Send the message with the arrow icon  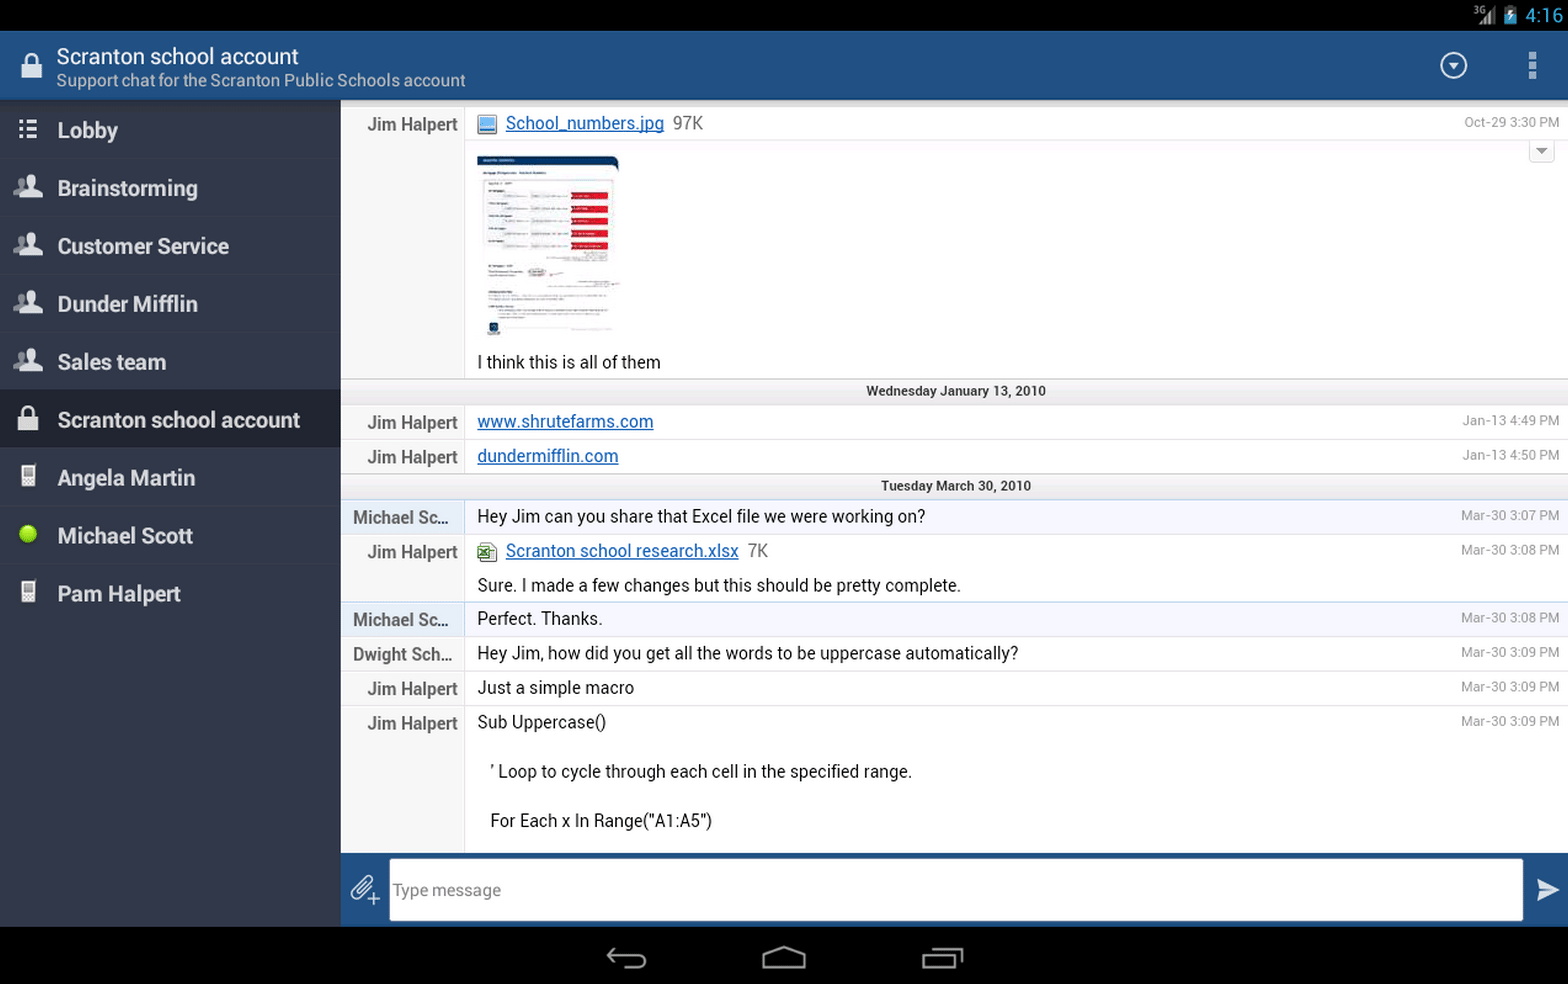[1546, 890]
